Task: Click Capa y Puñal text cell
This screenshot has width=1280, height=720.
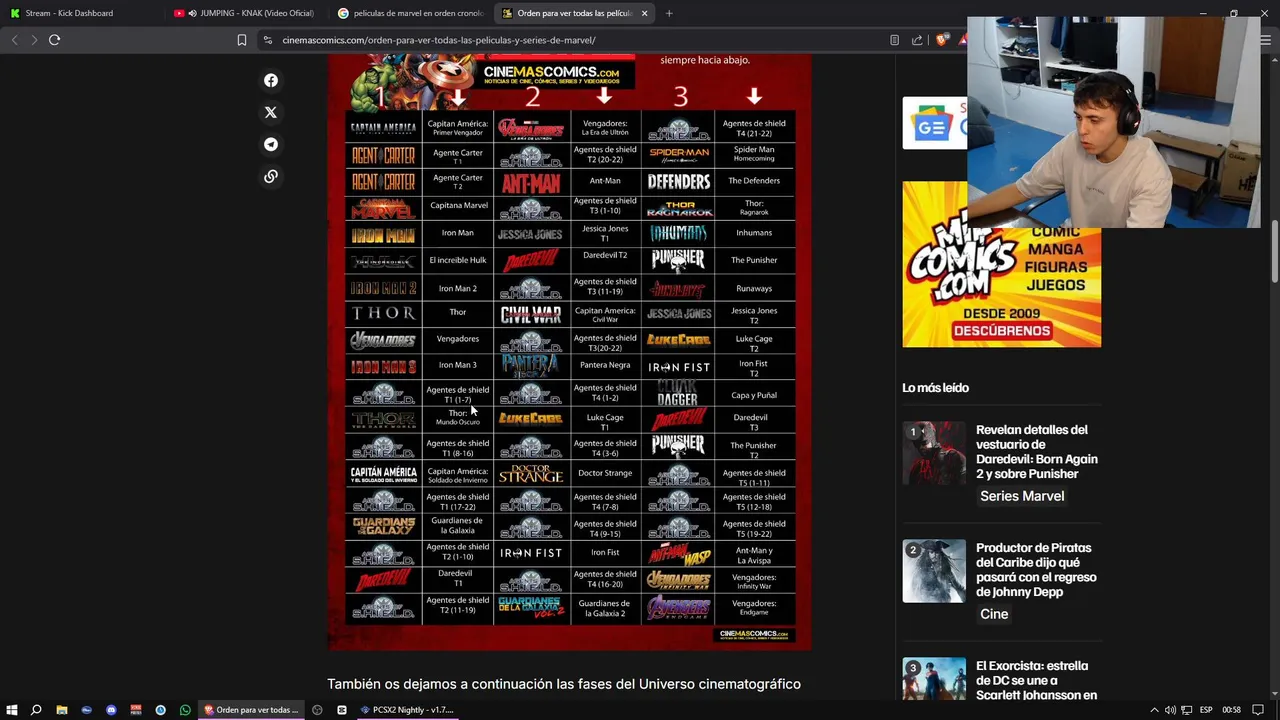Action: pyautogui.click(x=754, y=395)
